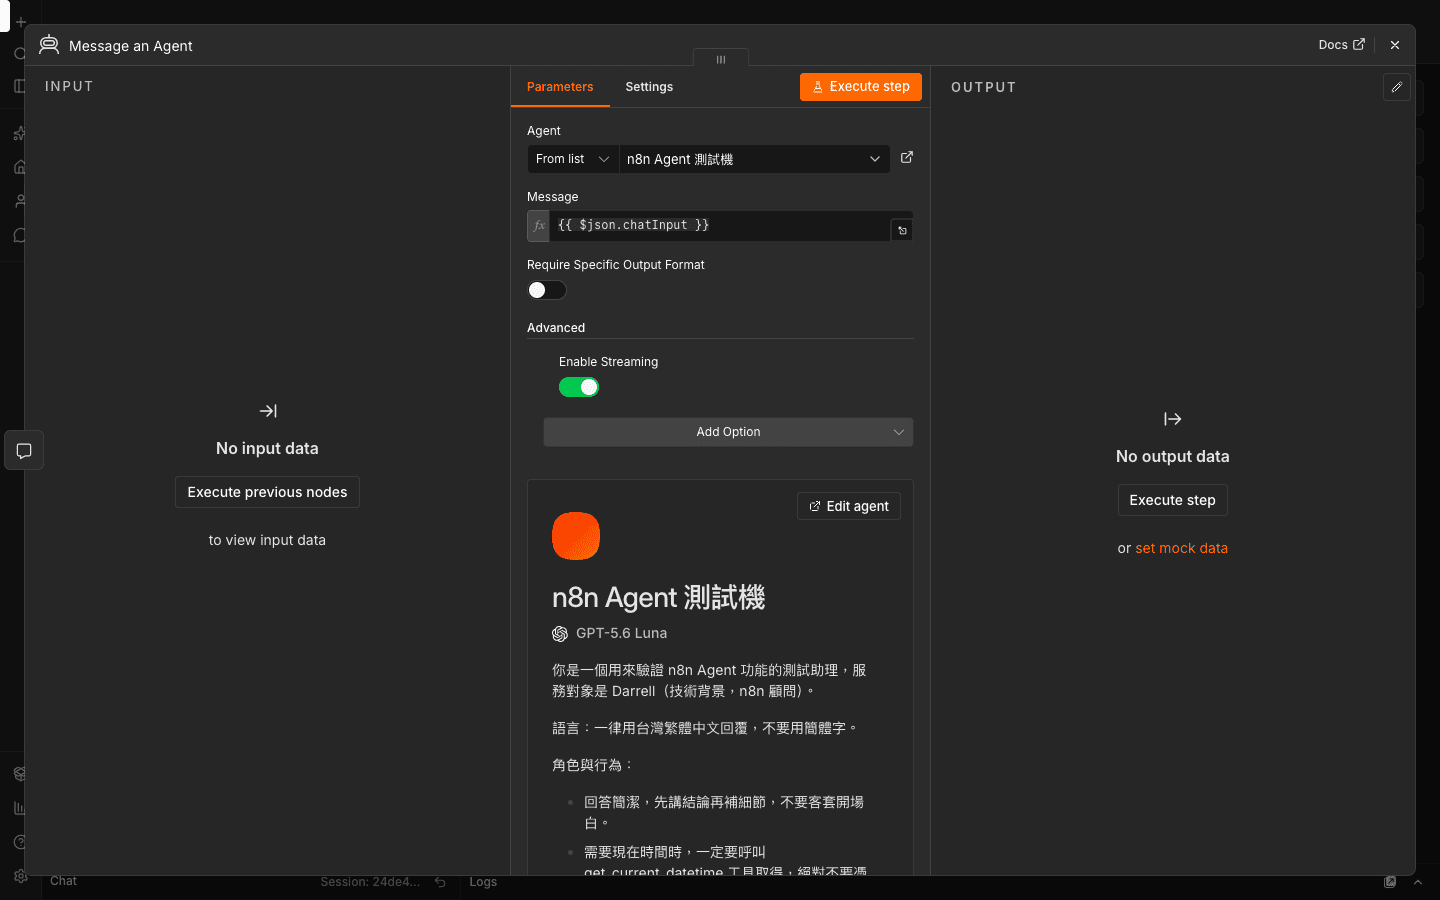Open the Add Option dropdown

(728, 432)
